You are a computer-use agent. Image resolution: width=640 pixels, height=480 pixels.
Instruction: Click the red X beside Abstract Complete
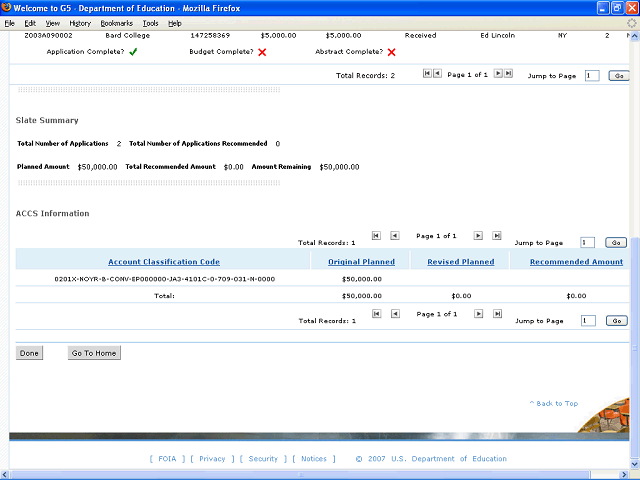pyautogui.click(x=391, y=52)
